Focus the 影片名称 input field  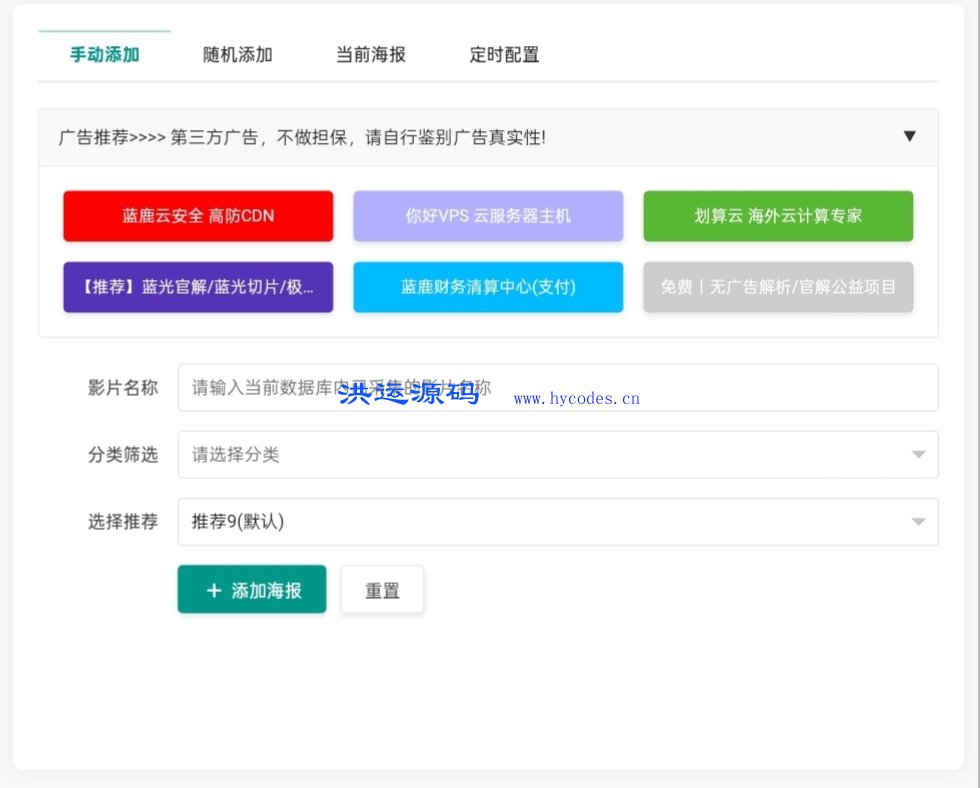point(558,387)
